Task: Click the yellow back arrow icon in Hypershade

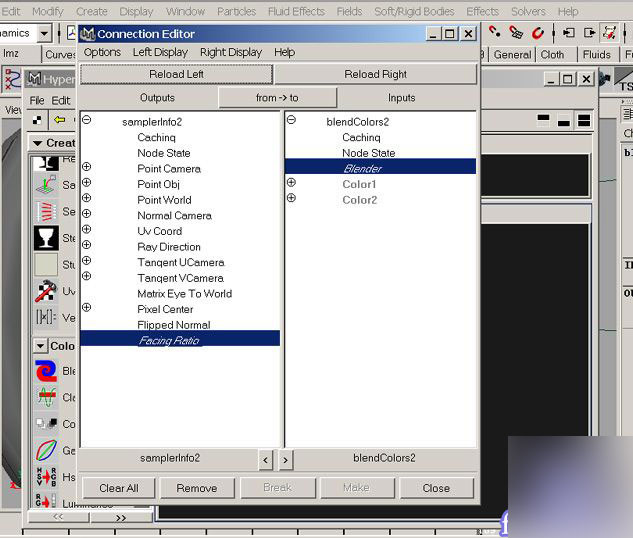Action: click(60, 119)
